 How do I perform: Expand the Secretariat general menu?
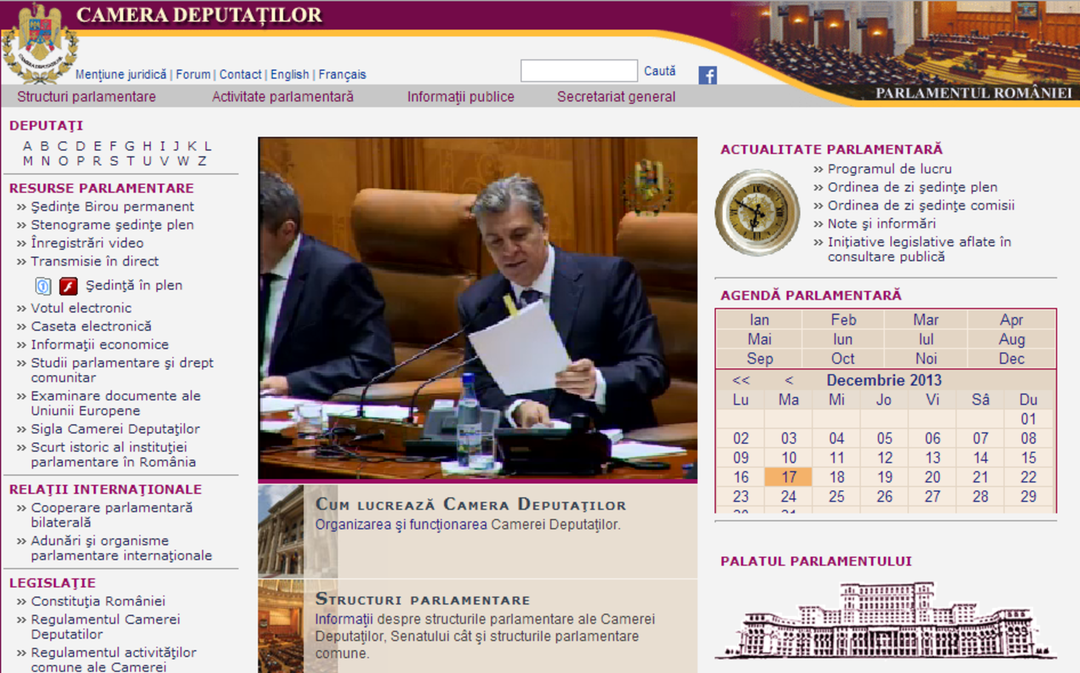(x=616, y=97)
